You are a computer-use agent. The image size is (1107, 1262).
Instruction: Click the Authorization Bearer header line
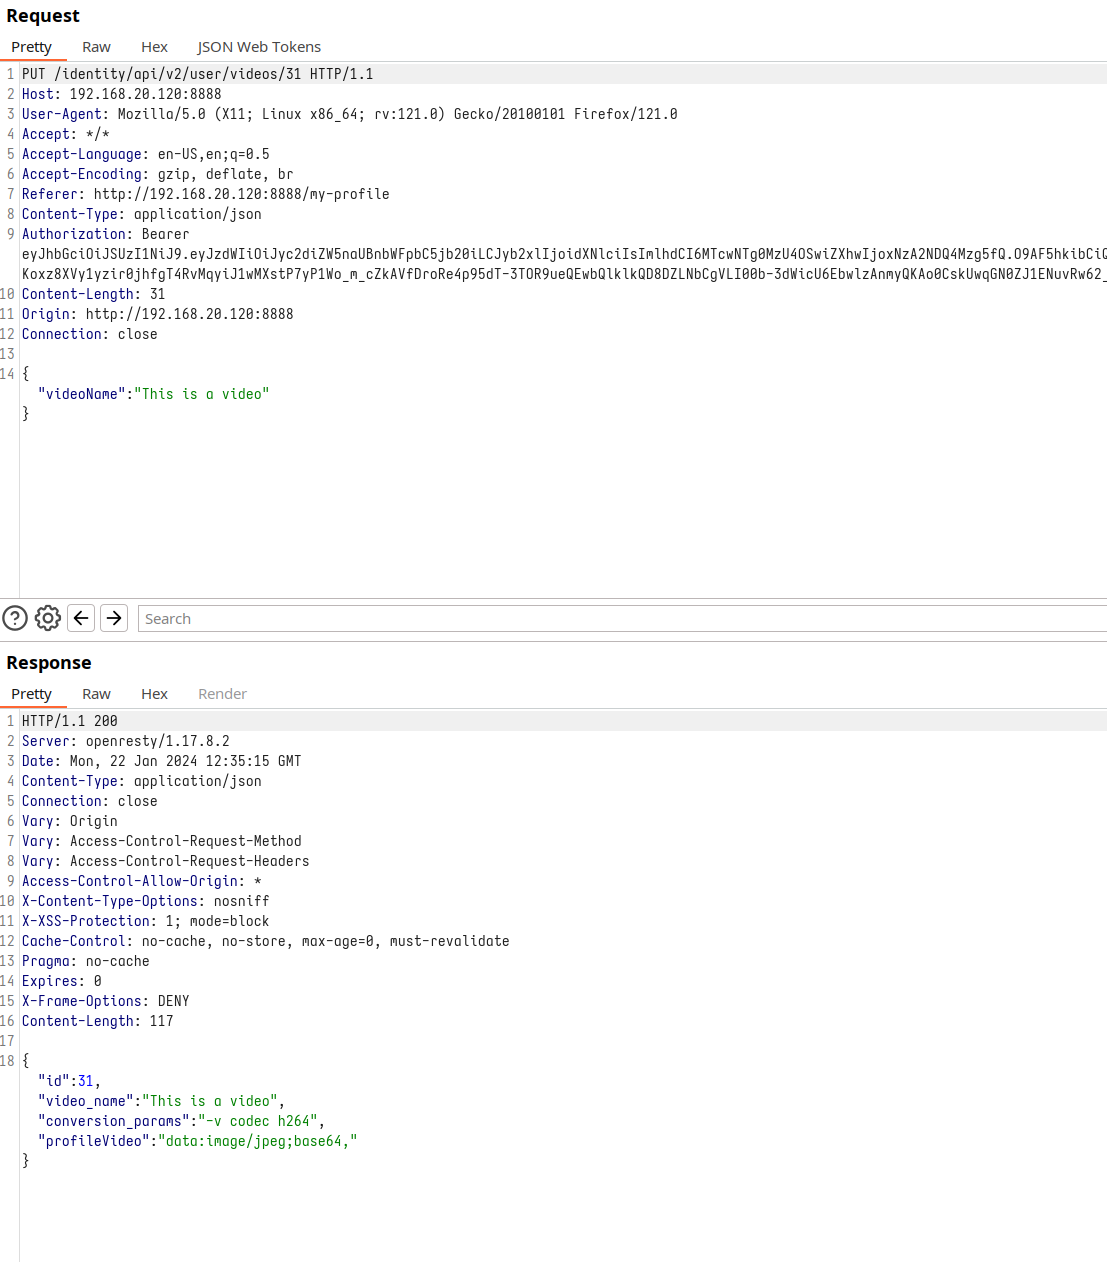(105, 234)
